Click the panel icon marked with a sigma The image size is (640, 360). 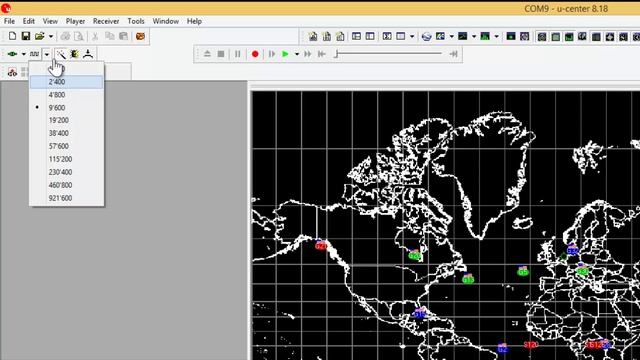tap(387, 37)
